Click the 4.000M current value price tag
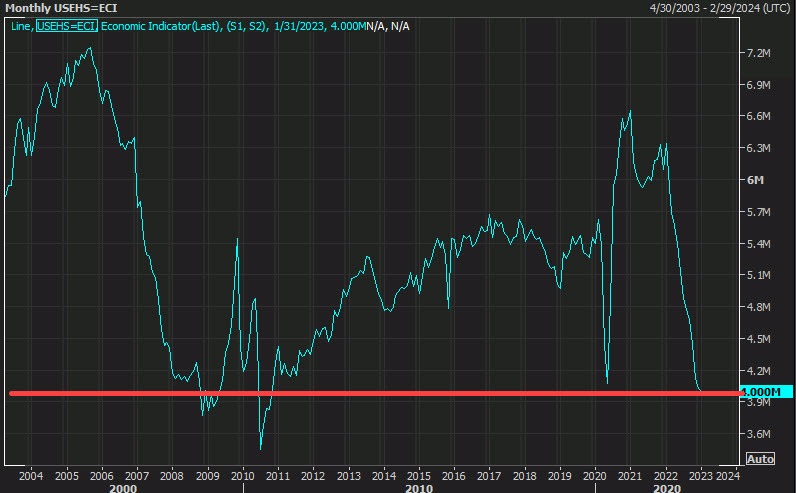The width and height of the screenshot is (796, 493). pos(766,391)
